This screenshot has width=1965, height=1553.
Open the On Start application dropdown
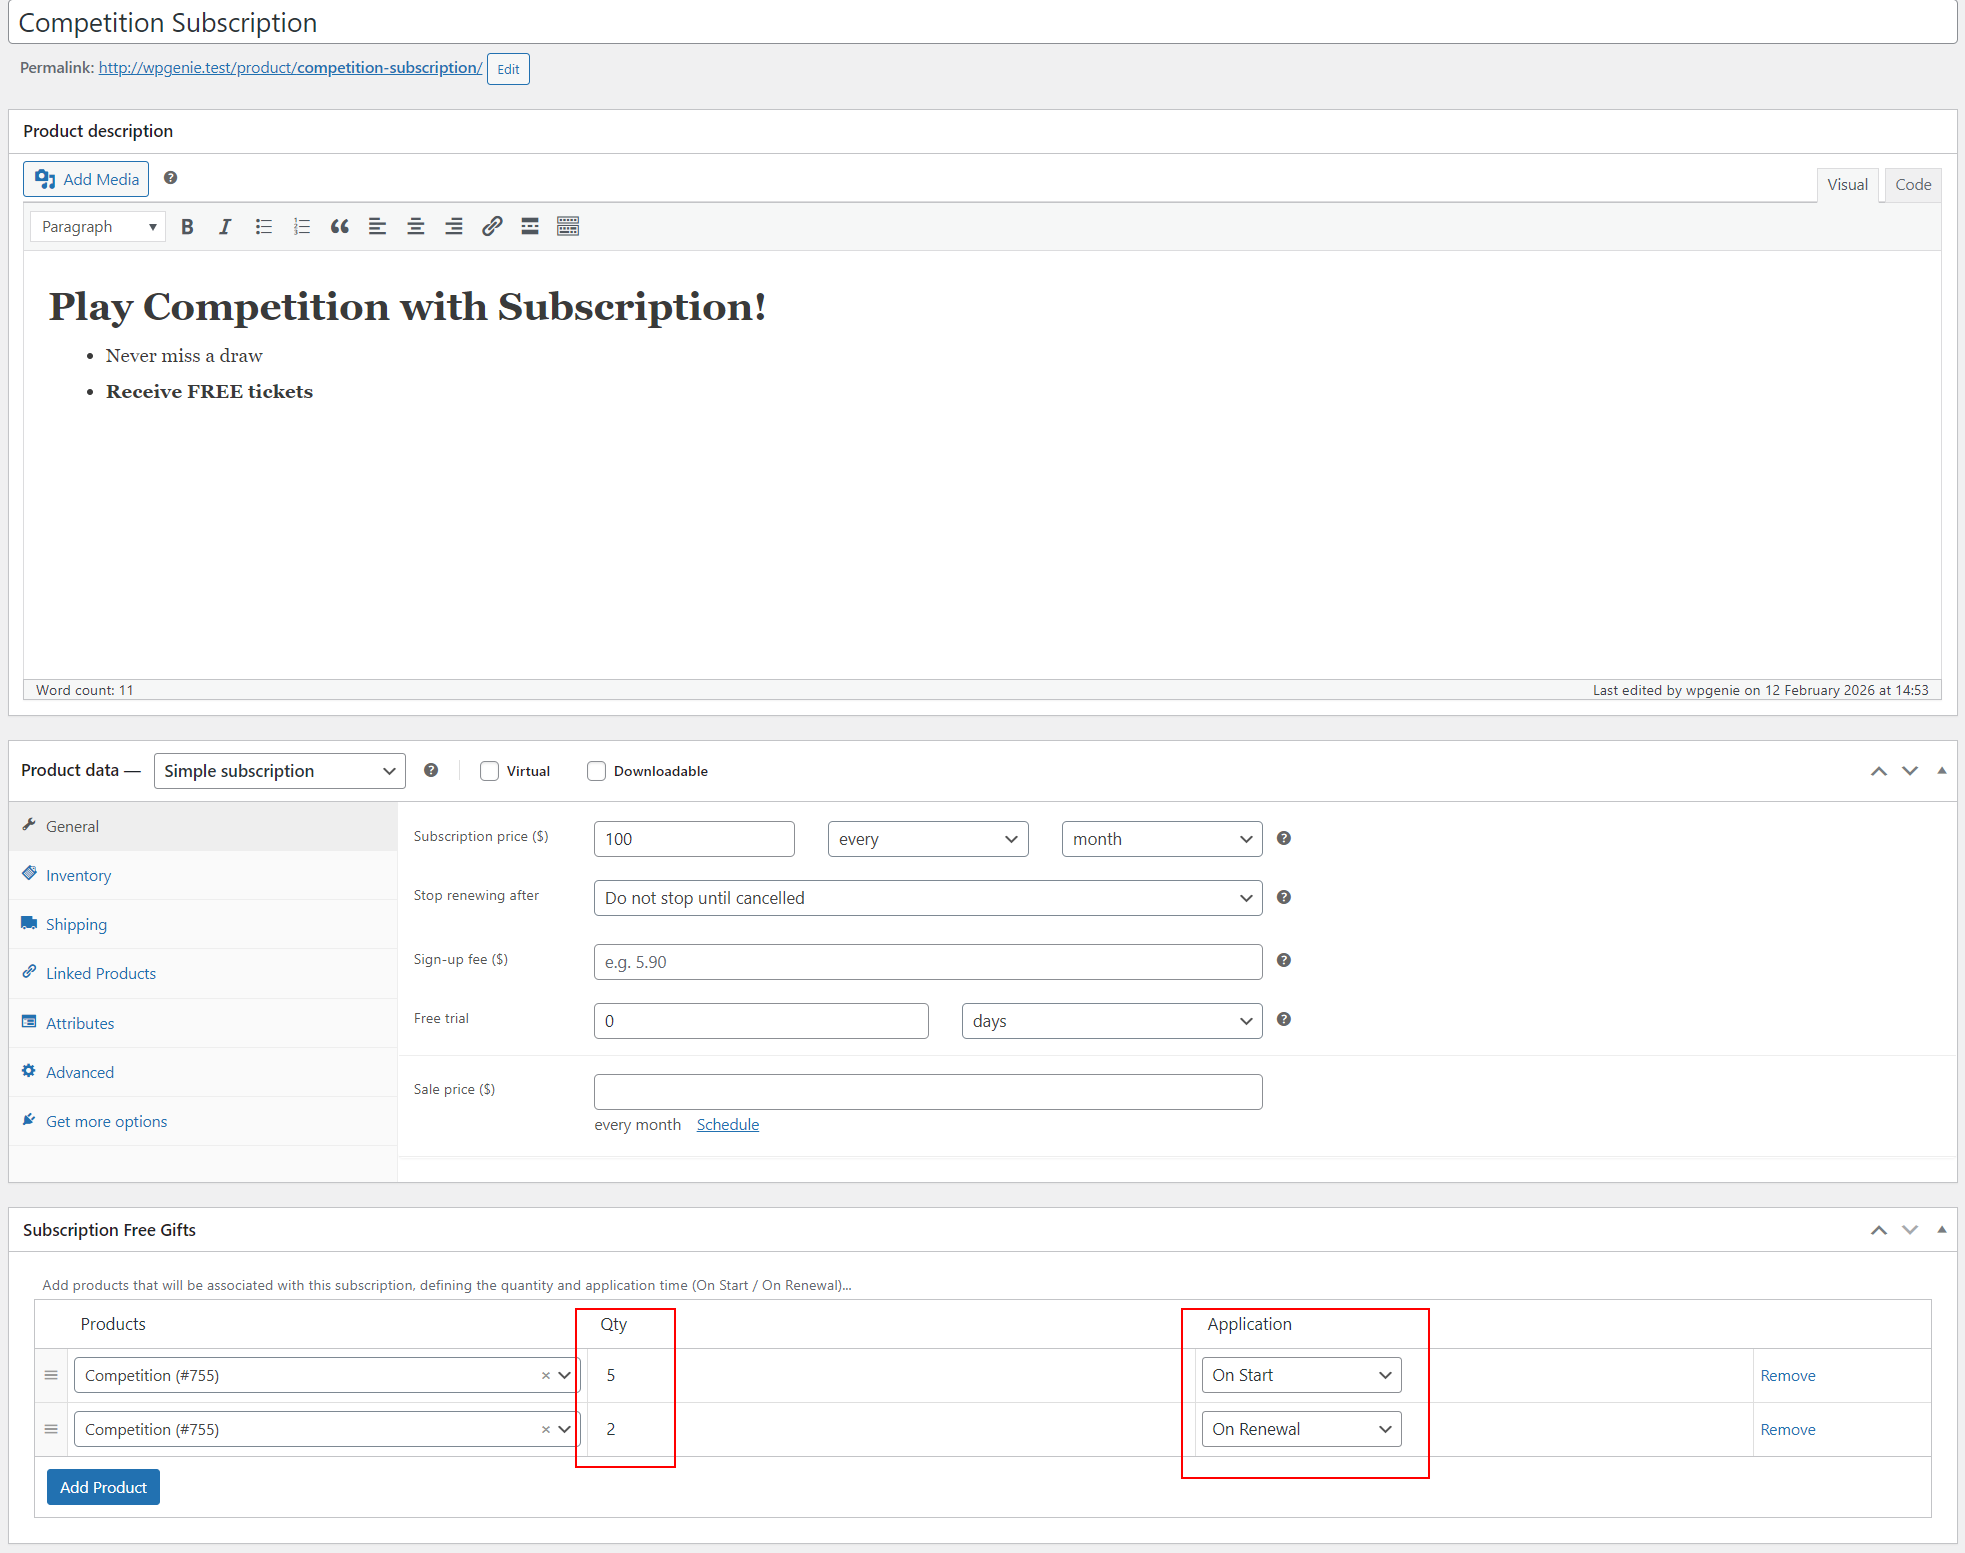coord(1301,1376)
